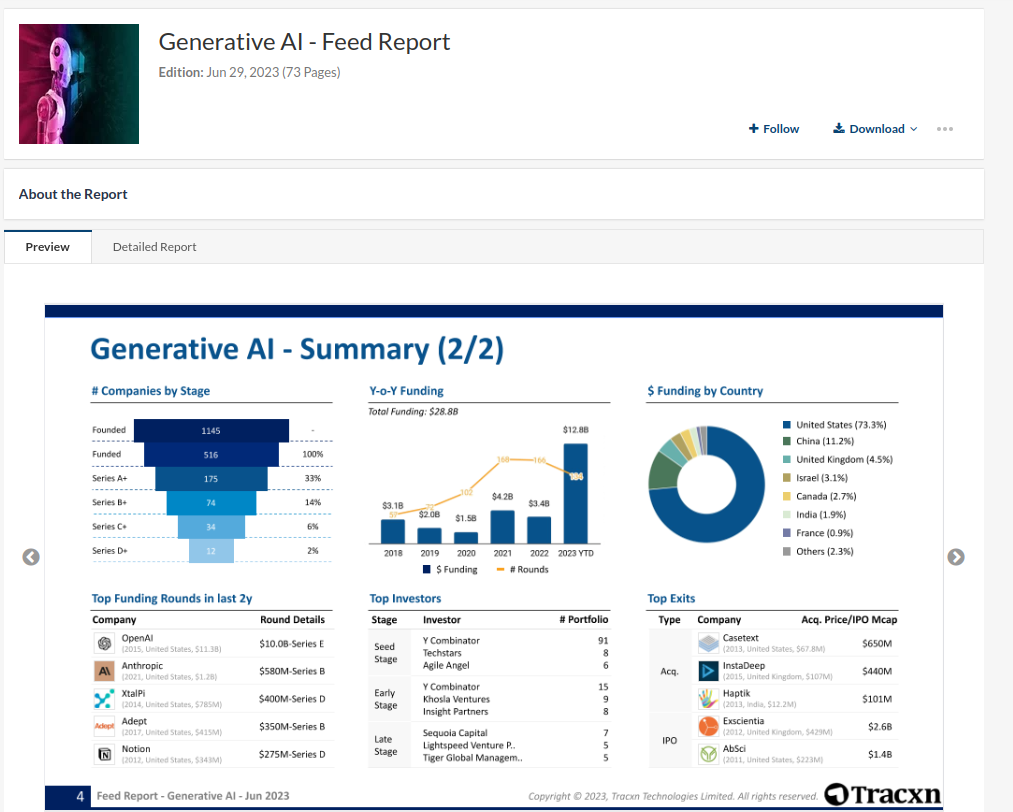Select the Preview tab
1013x812 pixels.
point(48,247)
